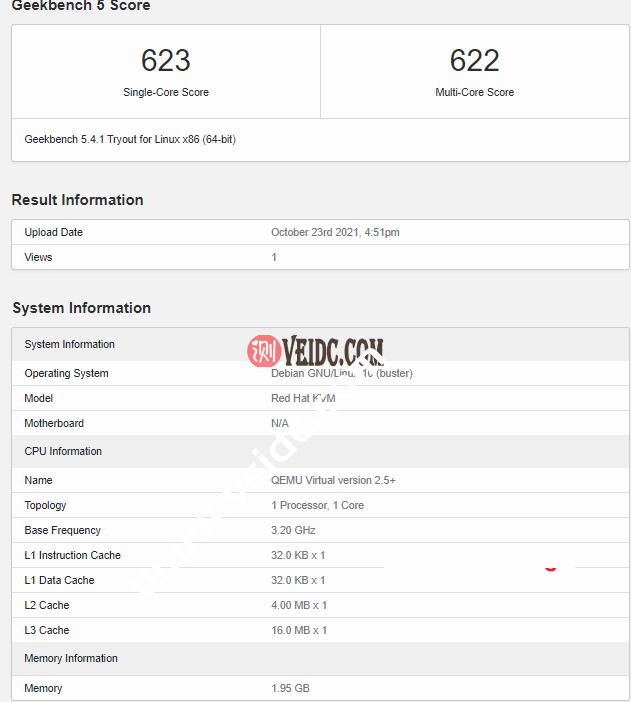Click the 'L2 Cache' label
Viewport: 631px width, 702px height.
(47, 606)
